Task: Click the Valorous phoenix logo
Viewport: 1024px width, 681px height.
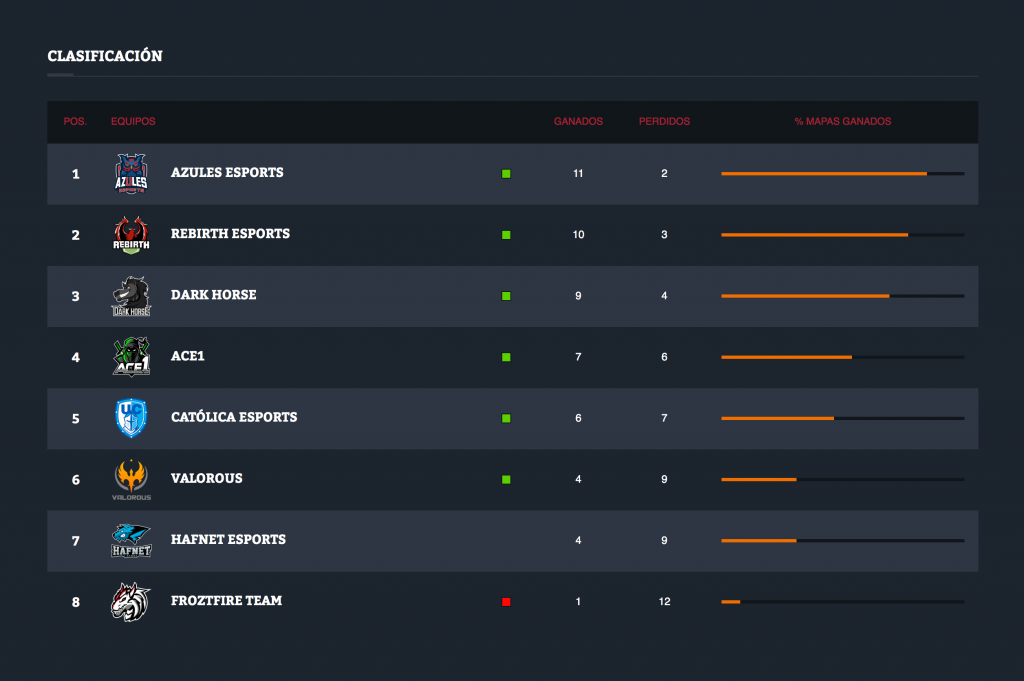Action: [131, 480]
